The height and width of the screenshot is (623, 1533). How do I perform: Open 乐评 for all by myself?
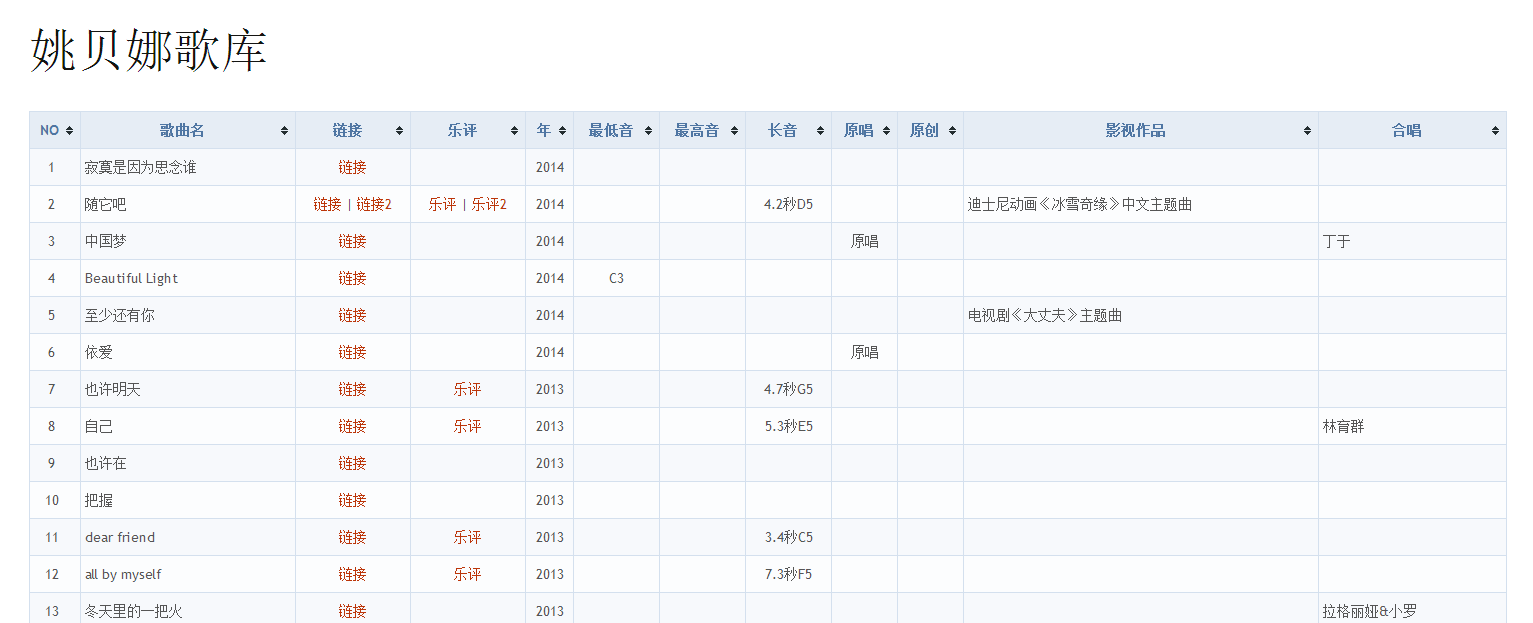tap(467, 575)
